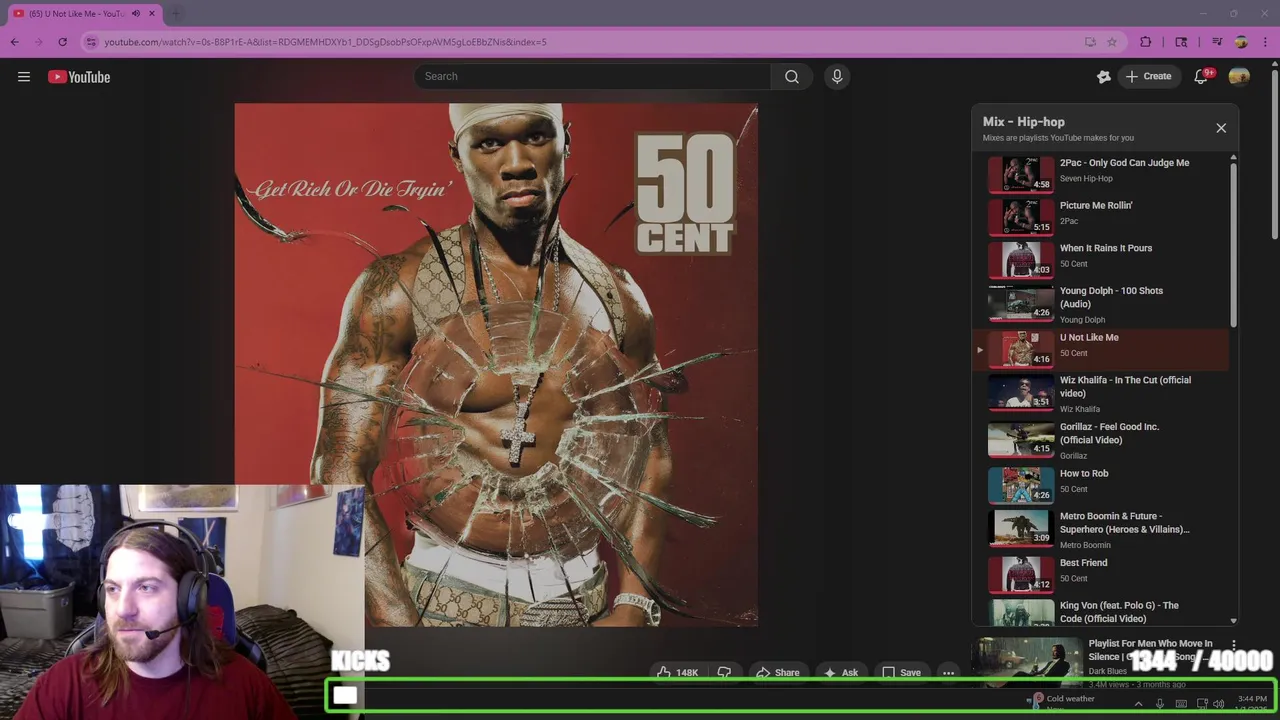Open the Cold weather taskbar widget
Viewport: 1280px width, 720px height.
click(1063, 702)
